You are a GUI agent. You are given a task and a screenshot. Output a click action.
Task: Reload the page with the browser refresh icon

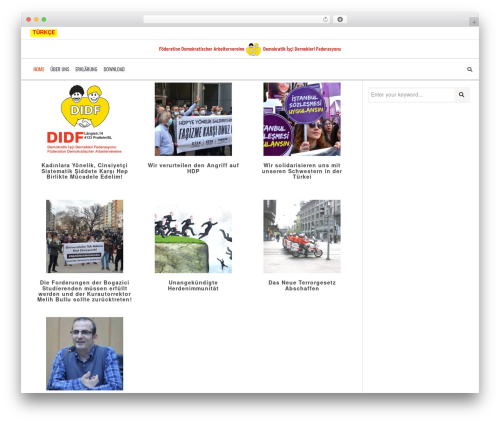325,19
